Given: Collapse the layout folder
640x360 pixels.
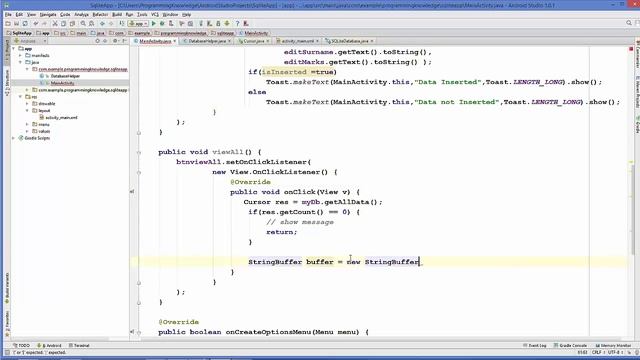Looking at the screenshot, I should click(x=28, y=111).
